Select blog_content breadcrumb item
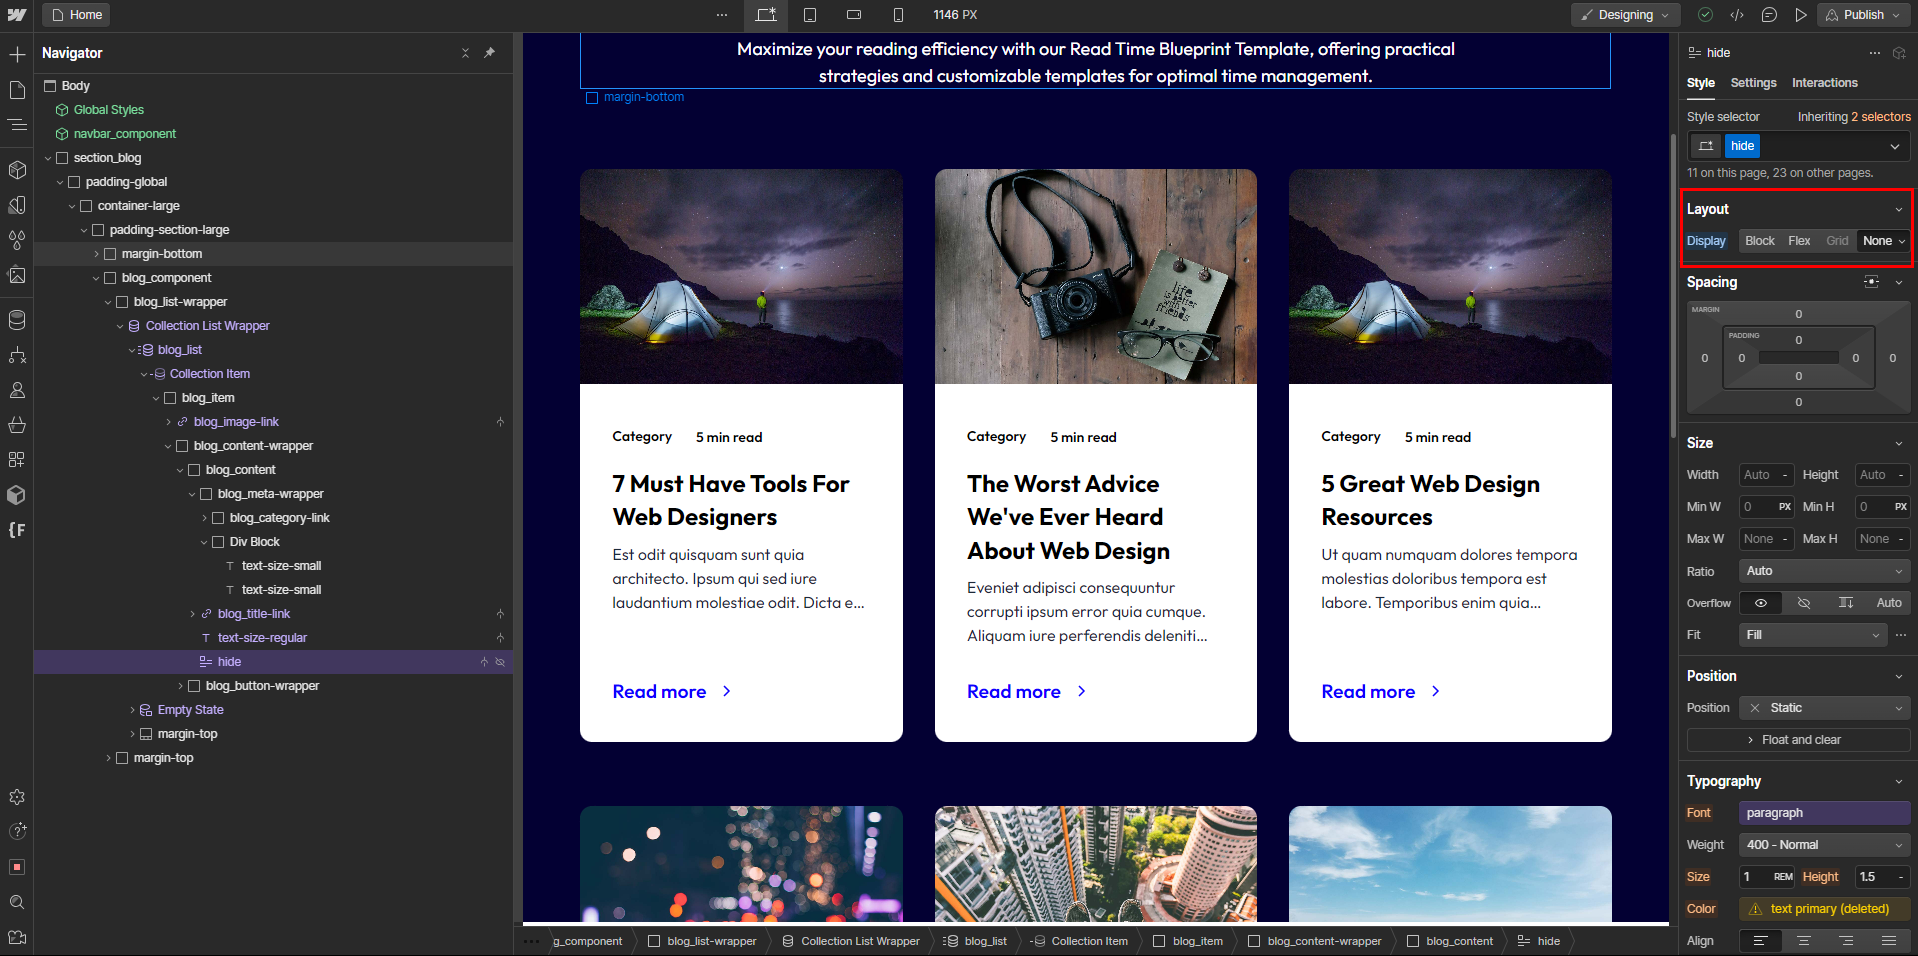 pos(1450,941)
